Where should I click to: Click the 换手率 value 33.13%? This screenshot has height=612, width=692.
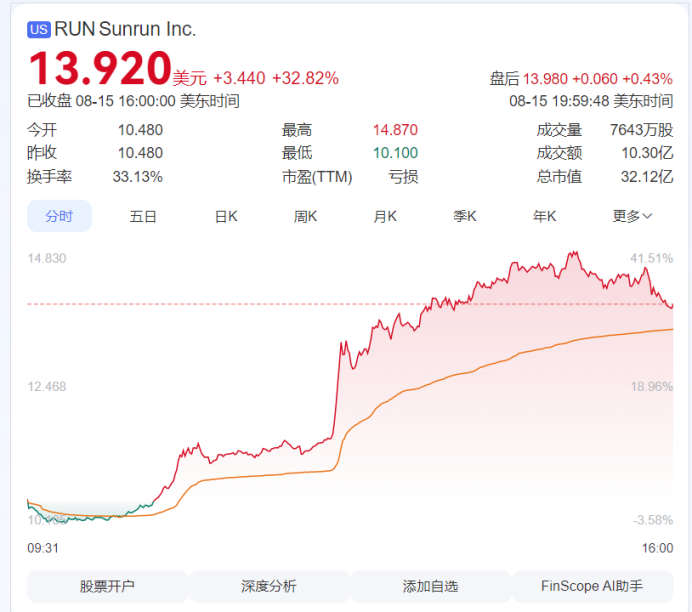[138, 177]
